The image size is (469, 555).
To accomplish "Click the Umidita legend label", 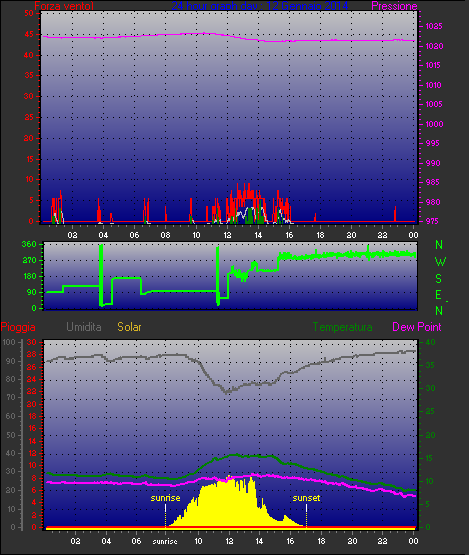I will click(x=84, y=327).
